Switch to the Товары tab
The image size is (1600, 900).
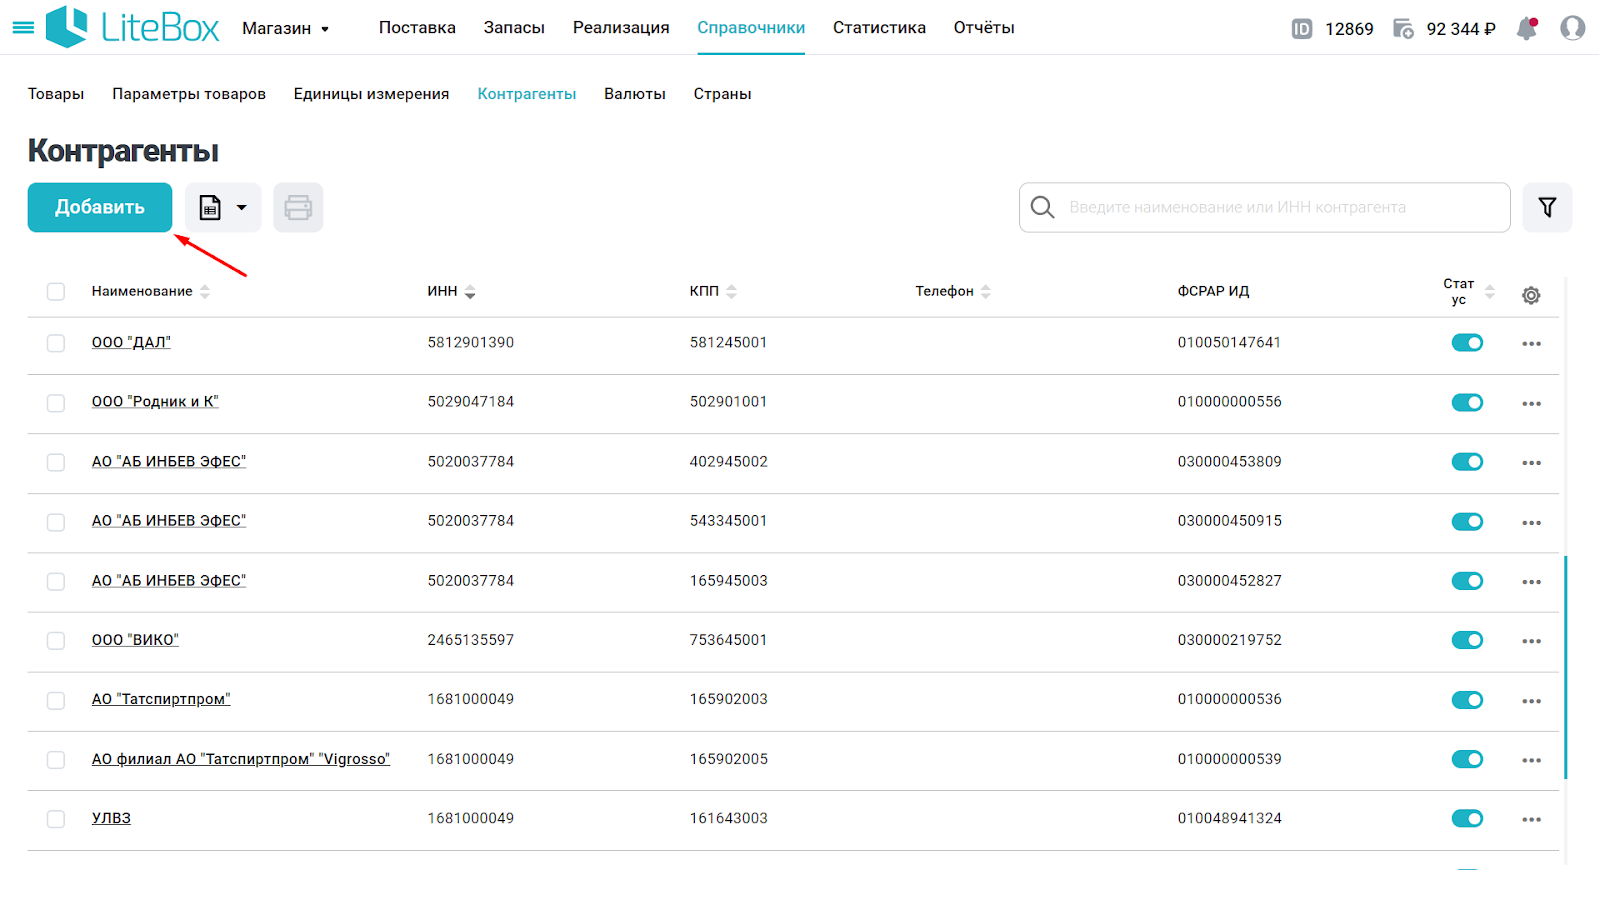[56, 94]
